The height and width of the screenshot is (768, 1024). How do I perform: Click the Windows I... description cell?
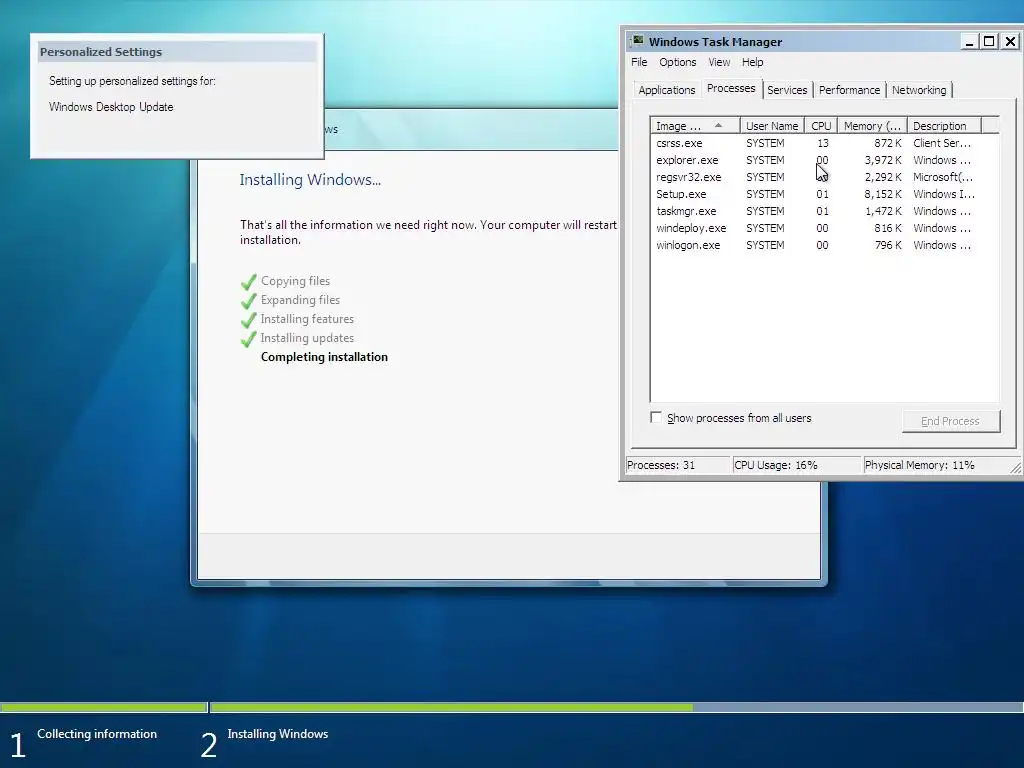click(x=944, y=194)
